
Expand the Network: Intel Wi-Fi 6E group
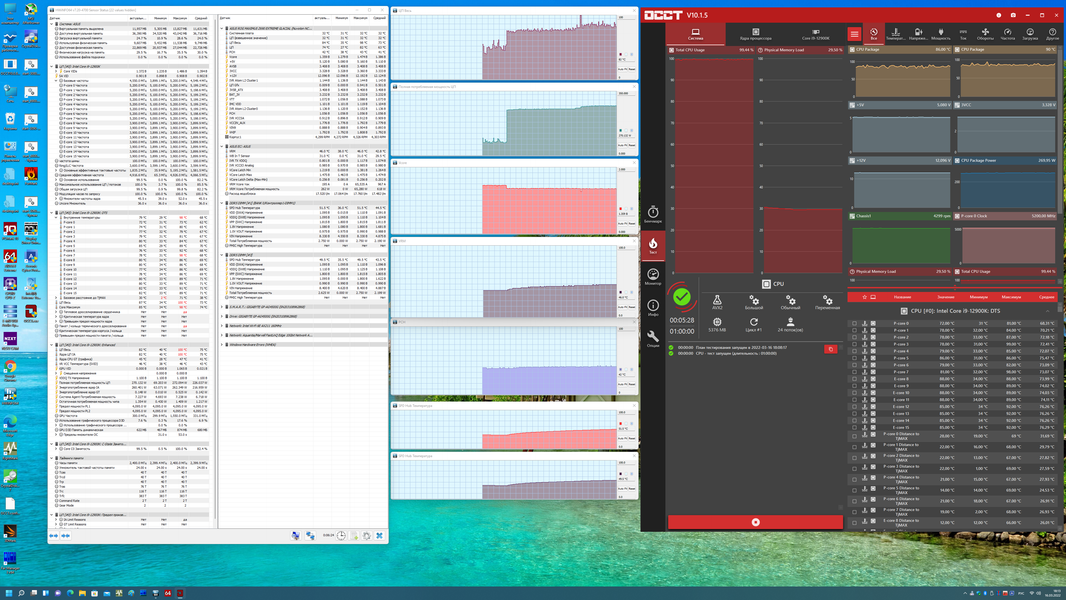coord(222,326)
